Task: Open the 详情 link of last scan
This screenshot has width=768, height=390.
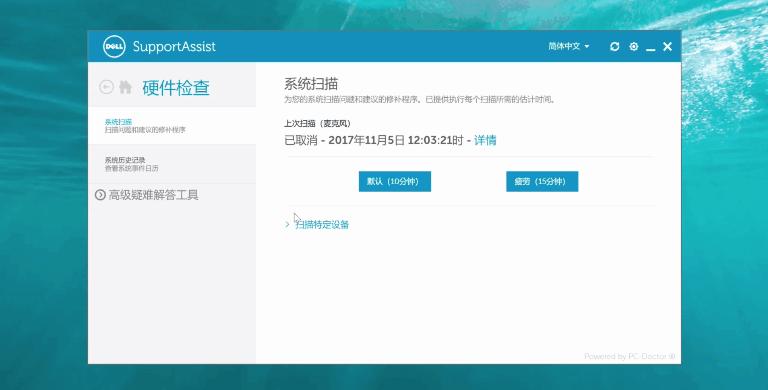Action: 485,140
